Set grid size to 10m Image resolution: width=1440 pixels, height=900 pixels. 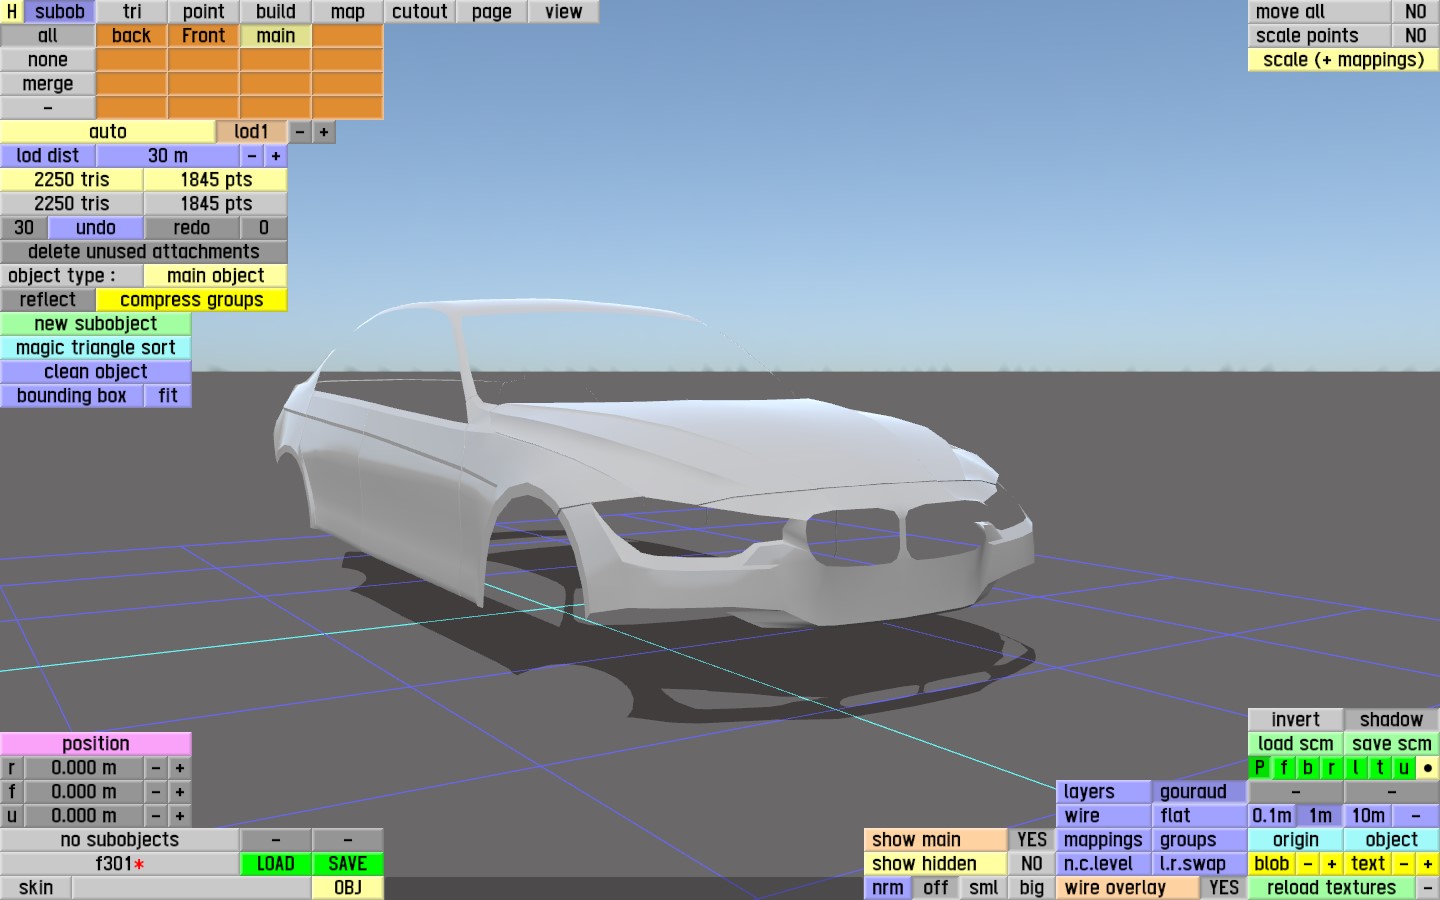pyautogui.click(x=1368, y=816)
